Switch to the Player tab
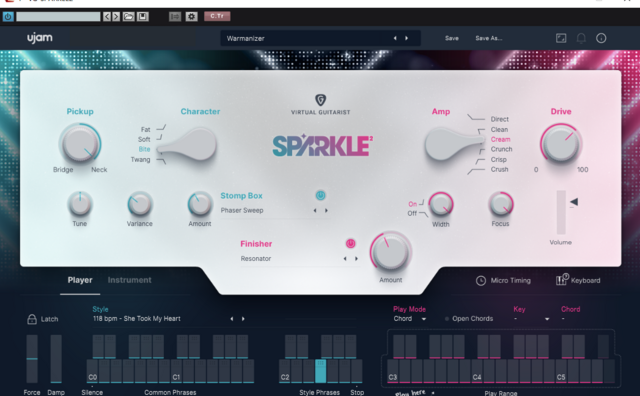The height and width of the screenshot is (396, 640). click(80, 280)
